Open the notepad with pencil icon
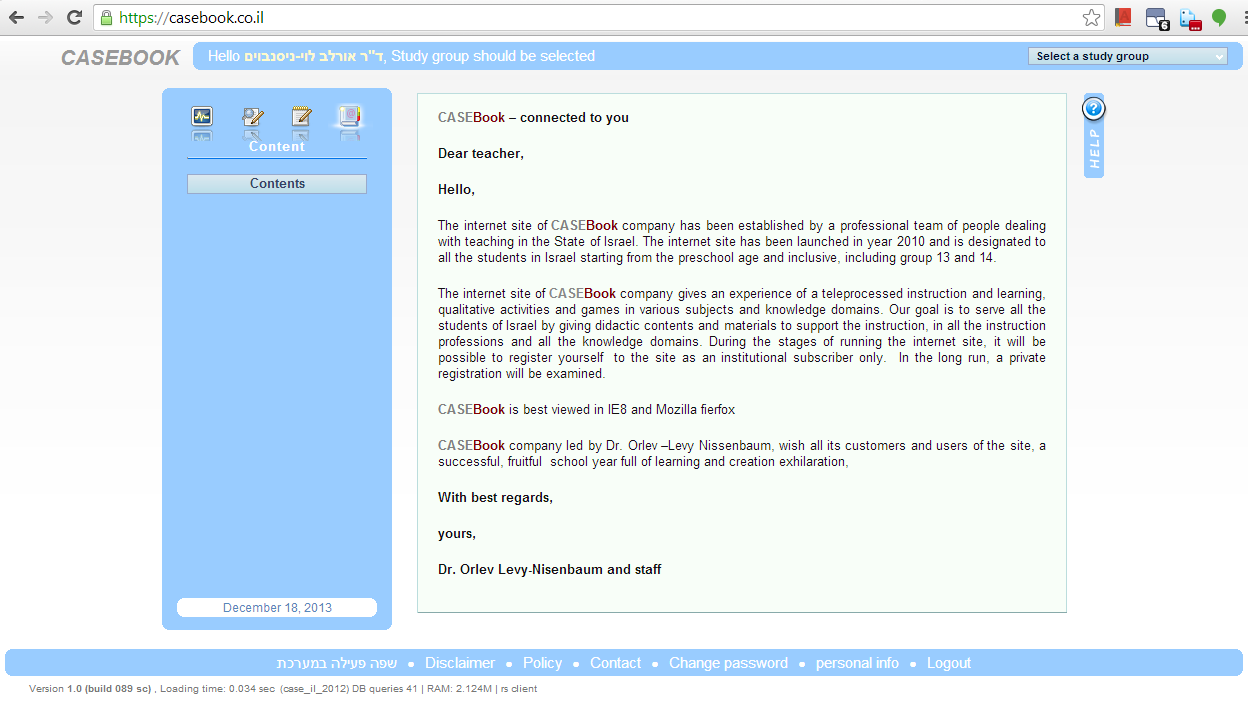The height and width of the screenshot is (726, 1248). click(301, 116)
